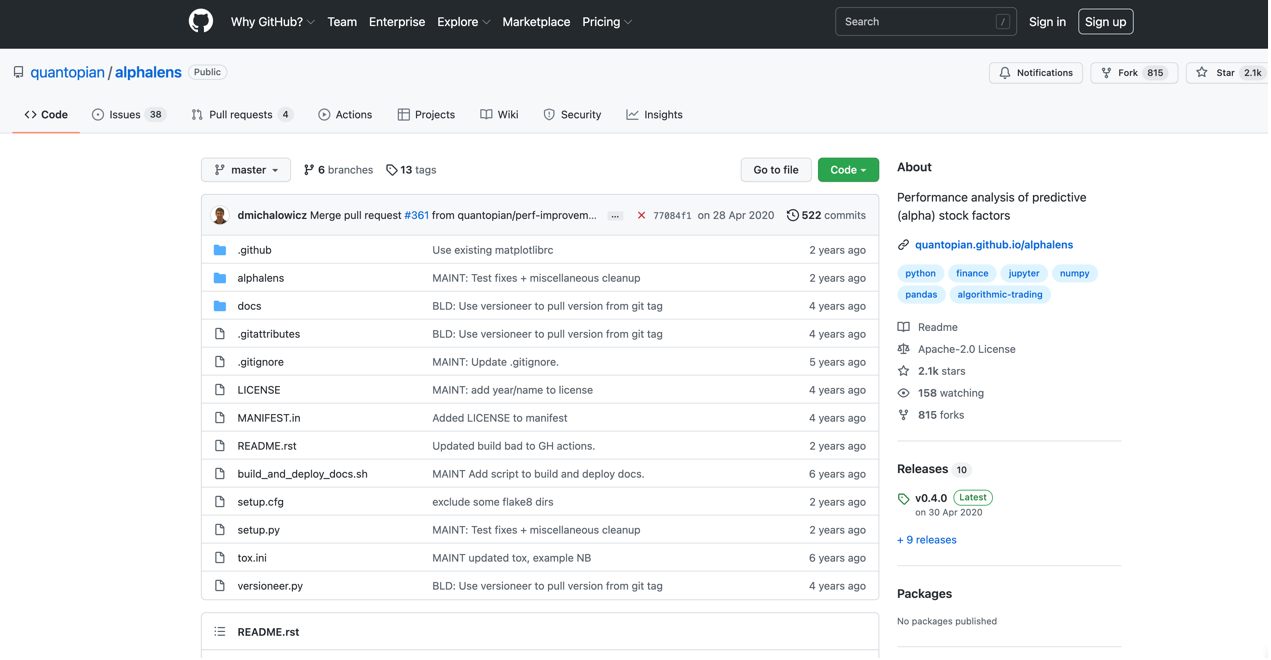Open pull request #361 link
Screen dimensions: 1271x660
click(x=416, y=215)
